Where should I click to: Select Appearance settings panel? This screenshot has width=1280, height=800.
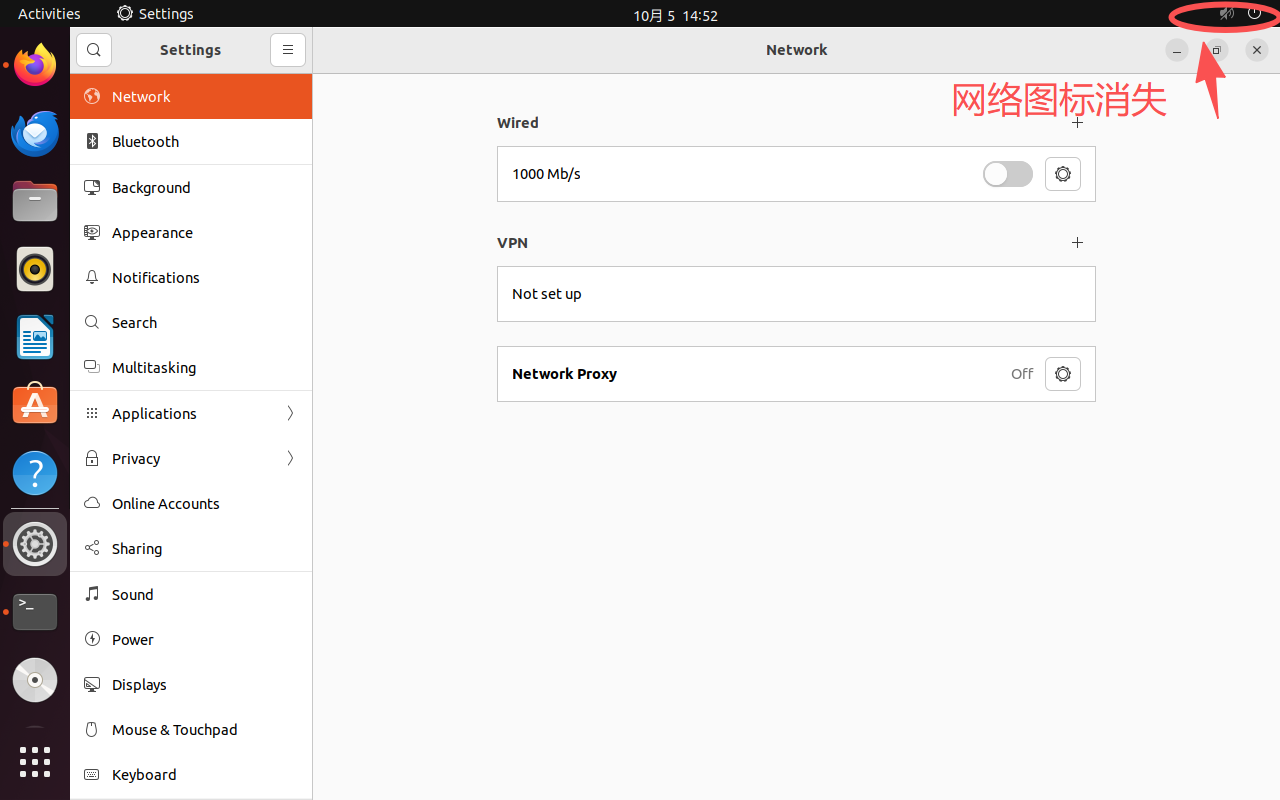pos(191,232)
